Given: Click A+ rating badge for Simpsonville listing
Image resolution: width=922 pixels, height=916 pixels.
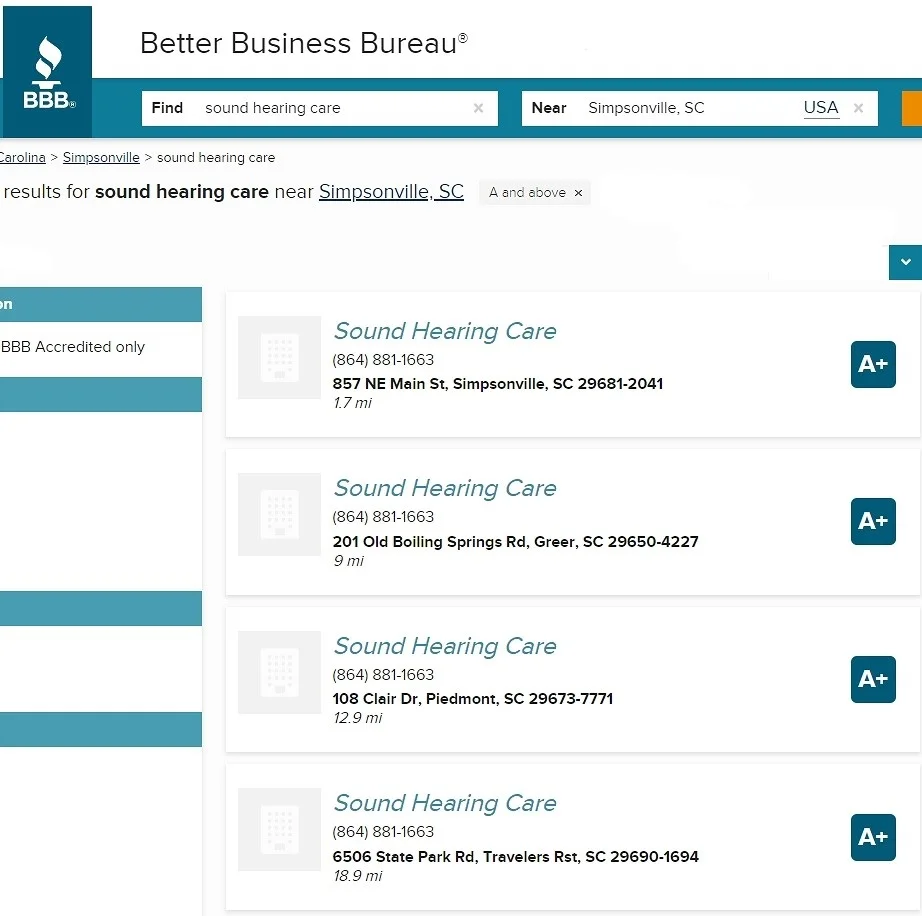Looking at the screenshot, I should (x=873, y=365).
